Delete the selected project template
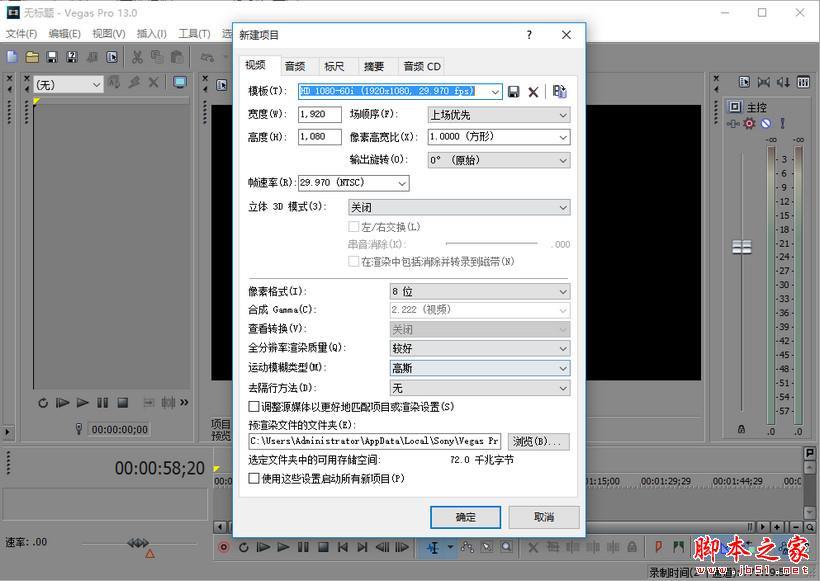This screenshot has width=820, height=581. click(x=533, y=91)
